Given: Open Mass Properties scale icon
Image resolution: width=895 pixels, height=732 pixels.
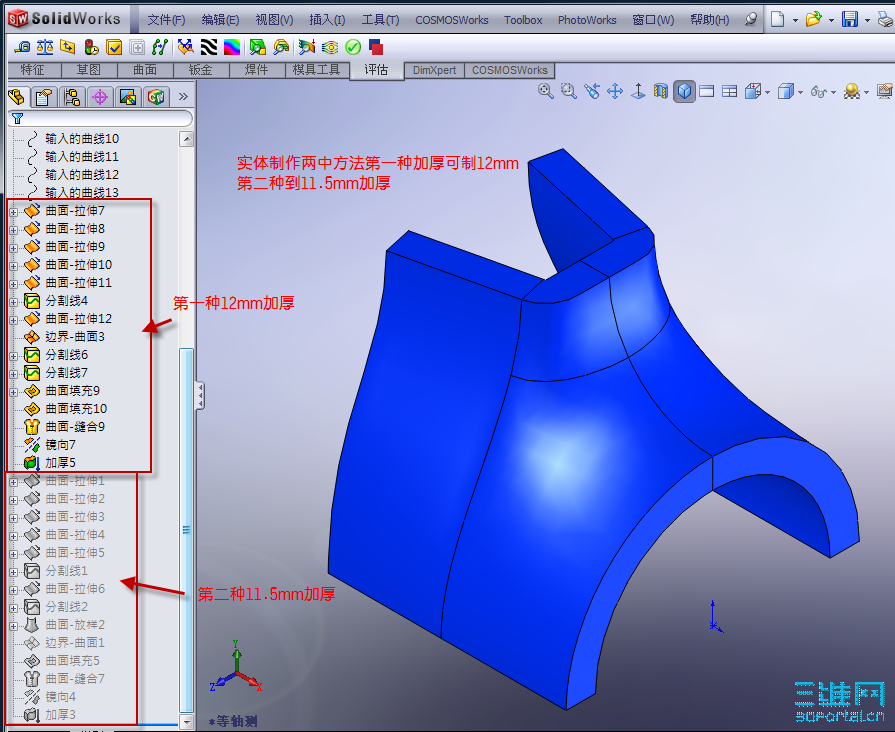Looking at the screenshot, I should coord(45,47).
